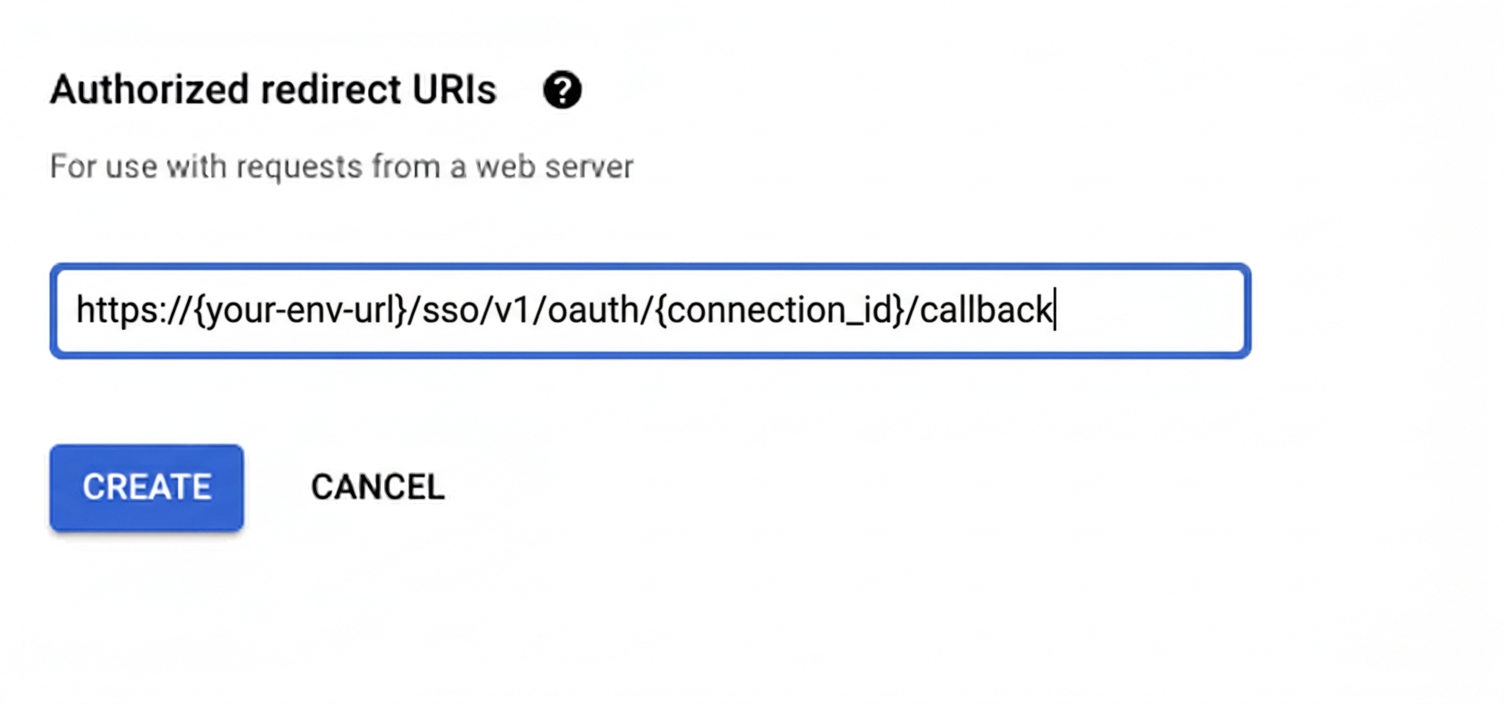Click the tooltip icon beside the heading
This screenshot has width=1504, height=704.
(562, 90)
